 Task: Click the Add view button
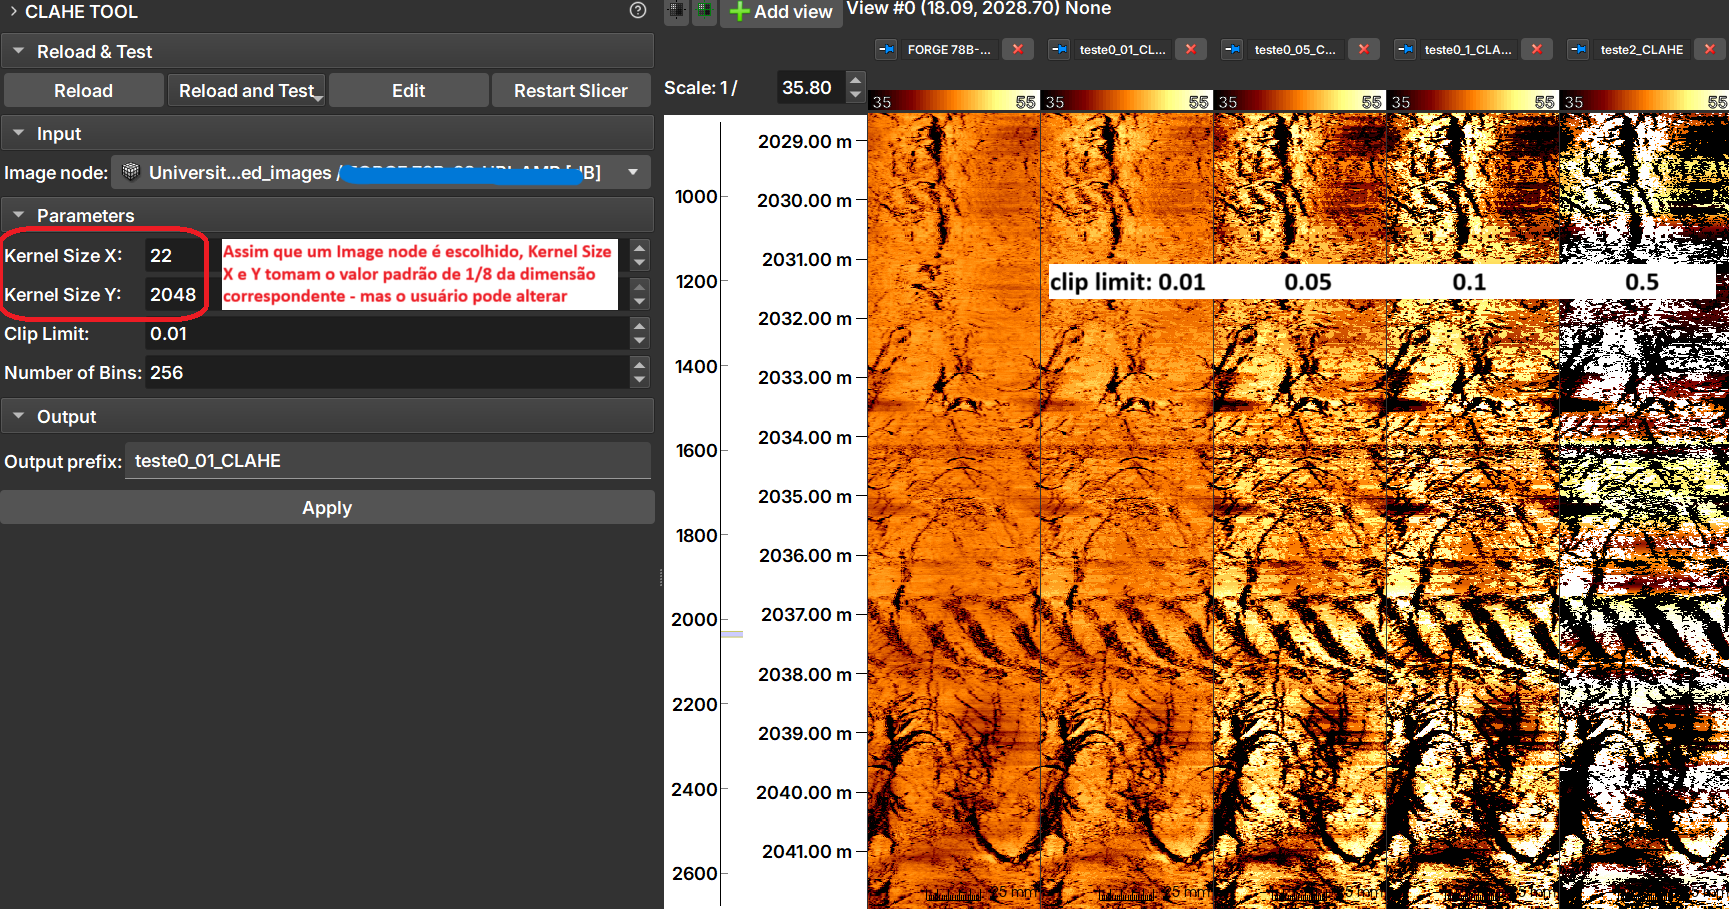[x=781, y=12]
